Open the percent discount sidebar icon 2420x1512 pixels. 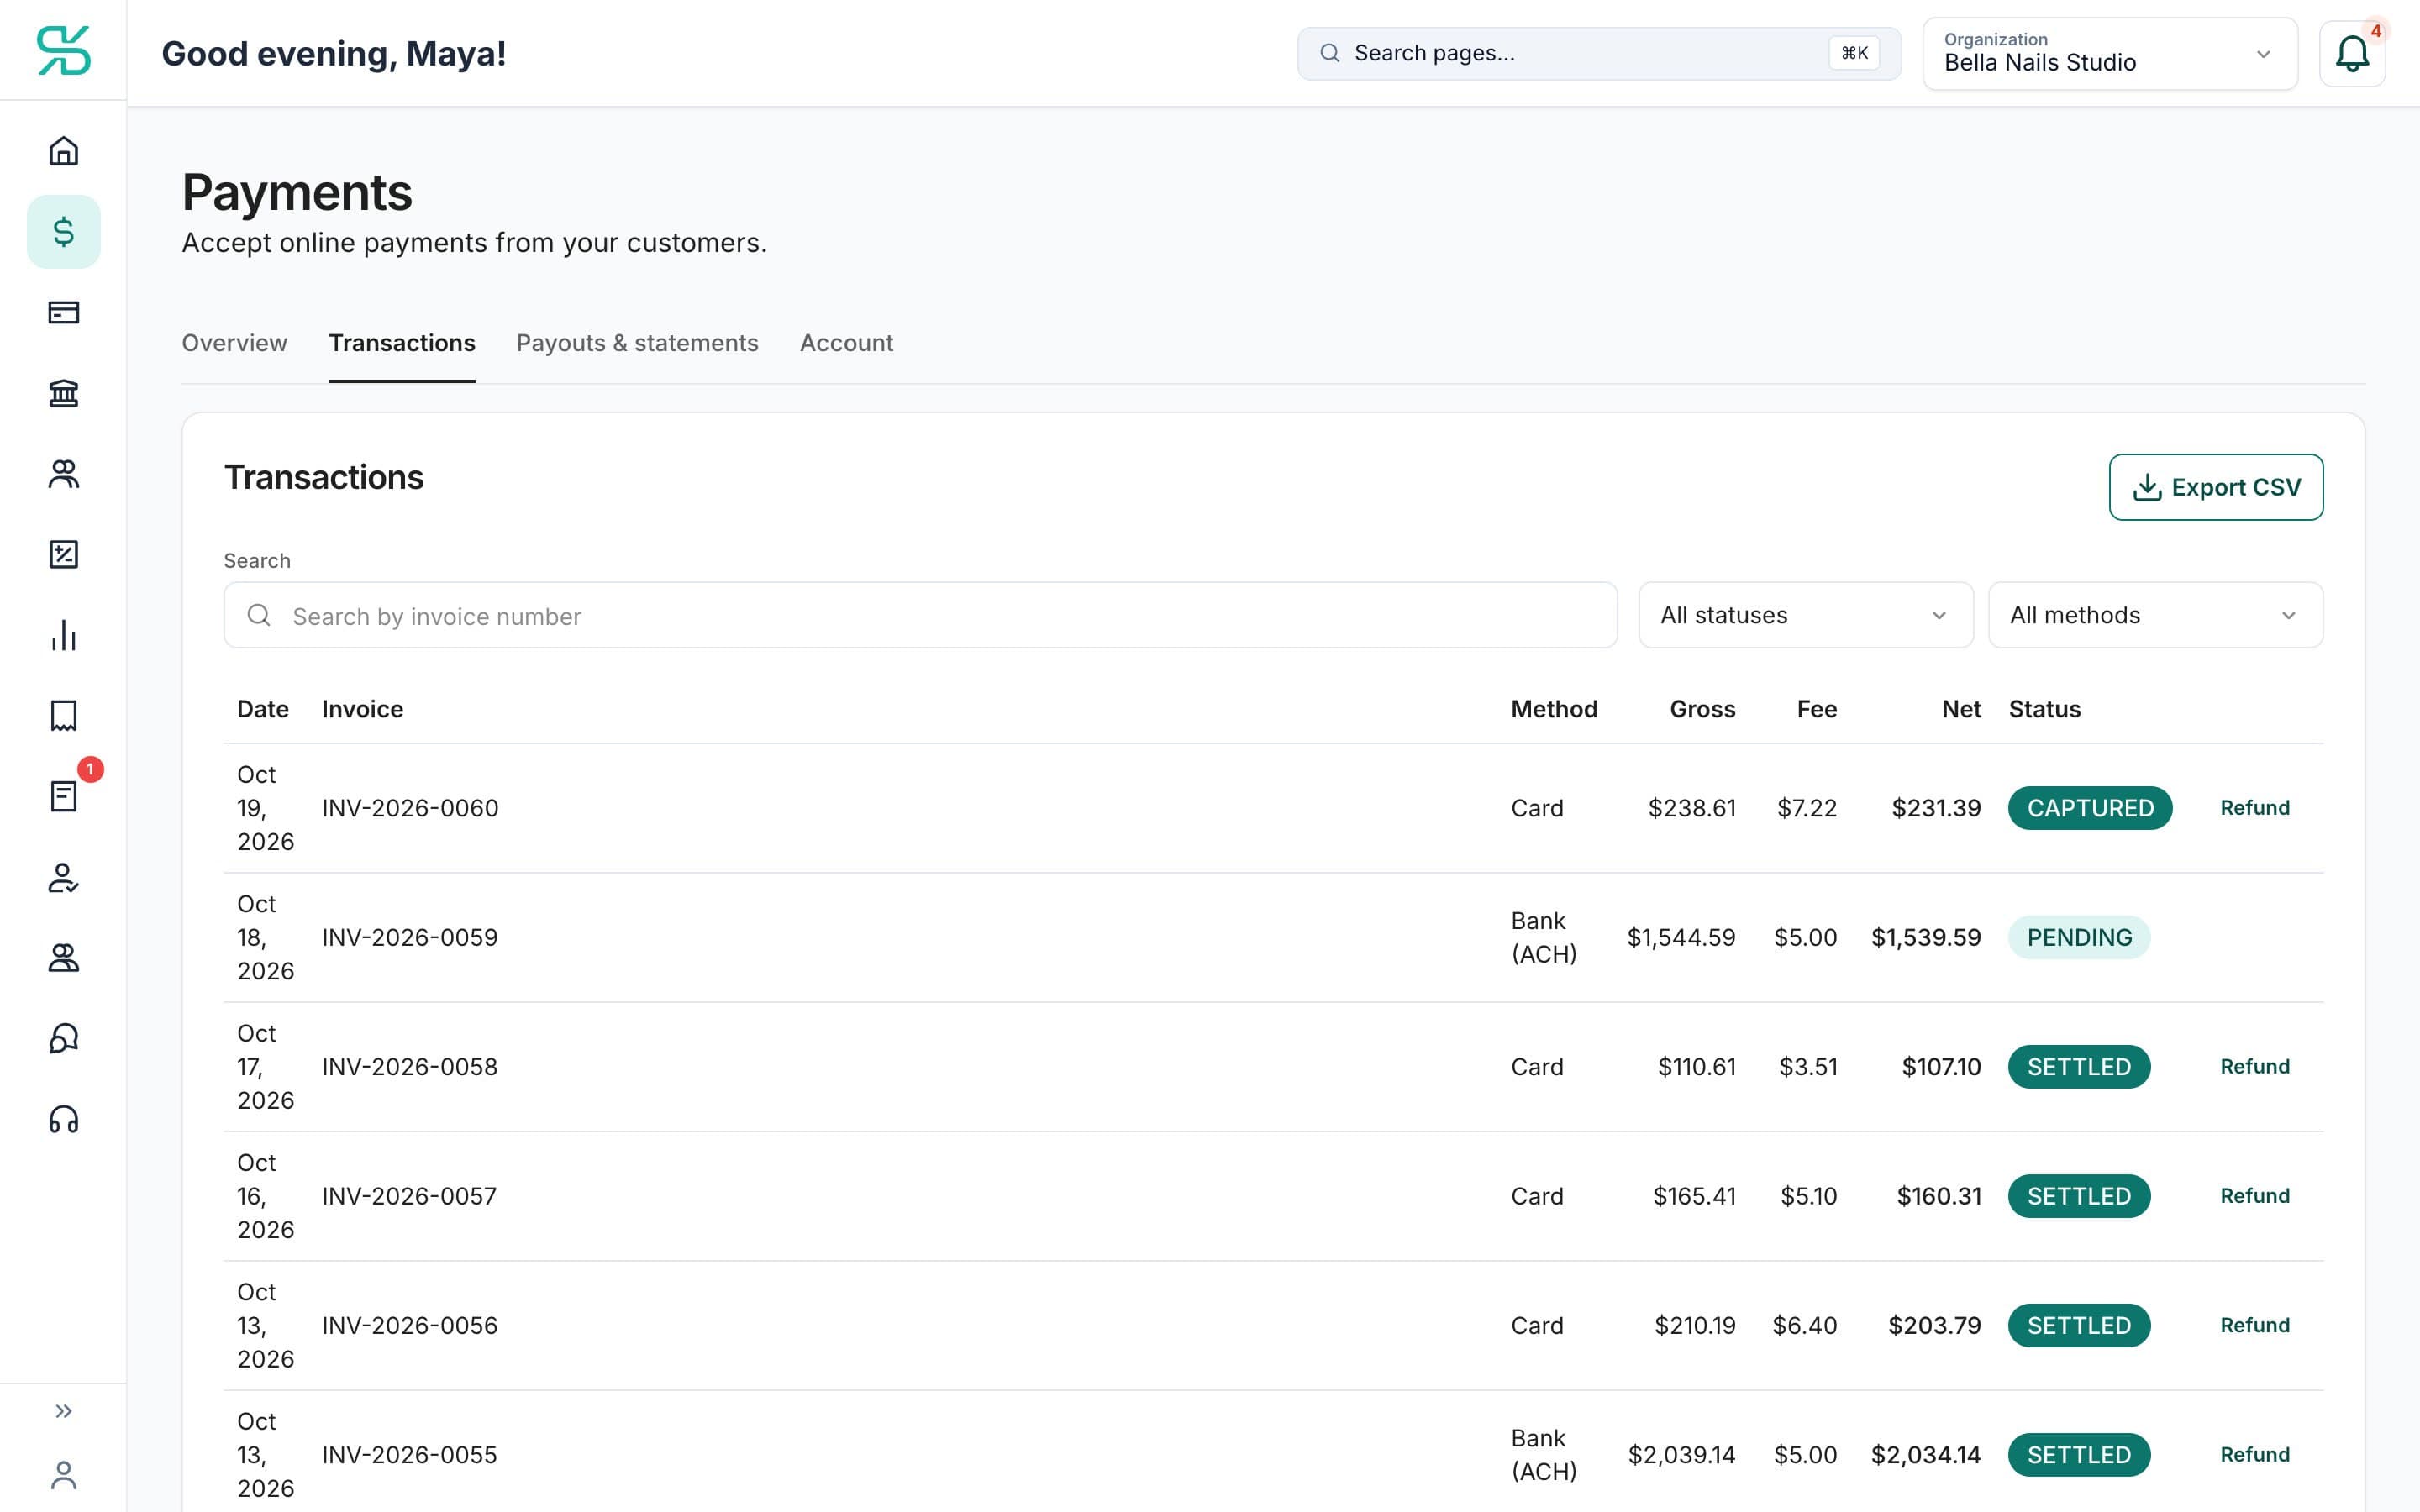tap(63, 554)
